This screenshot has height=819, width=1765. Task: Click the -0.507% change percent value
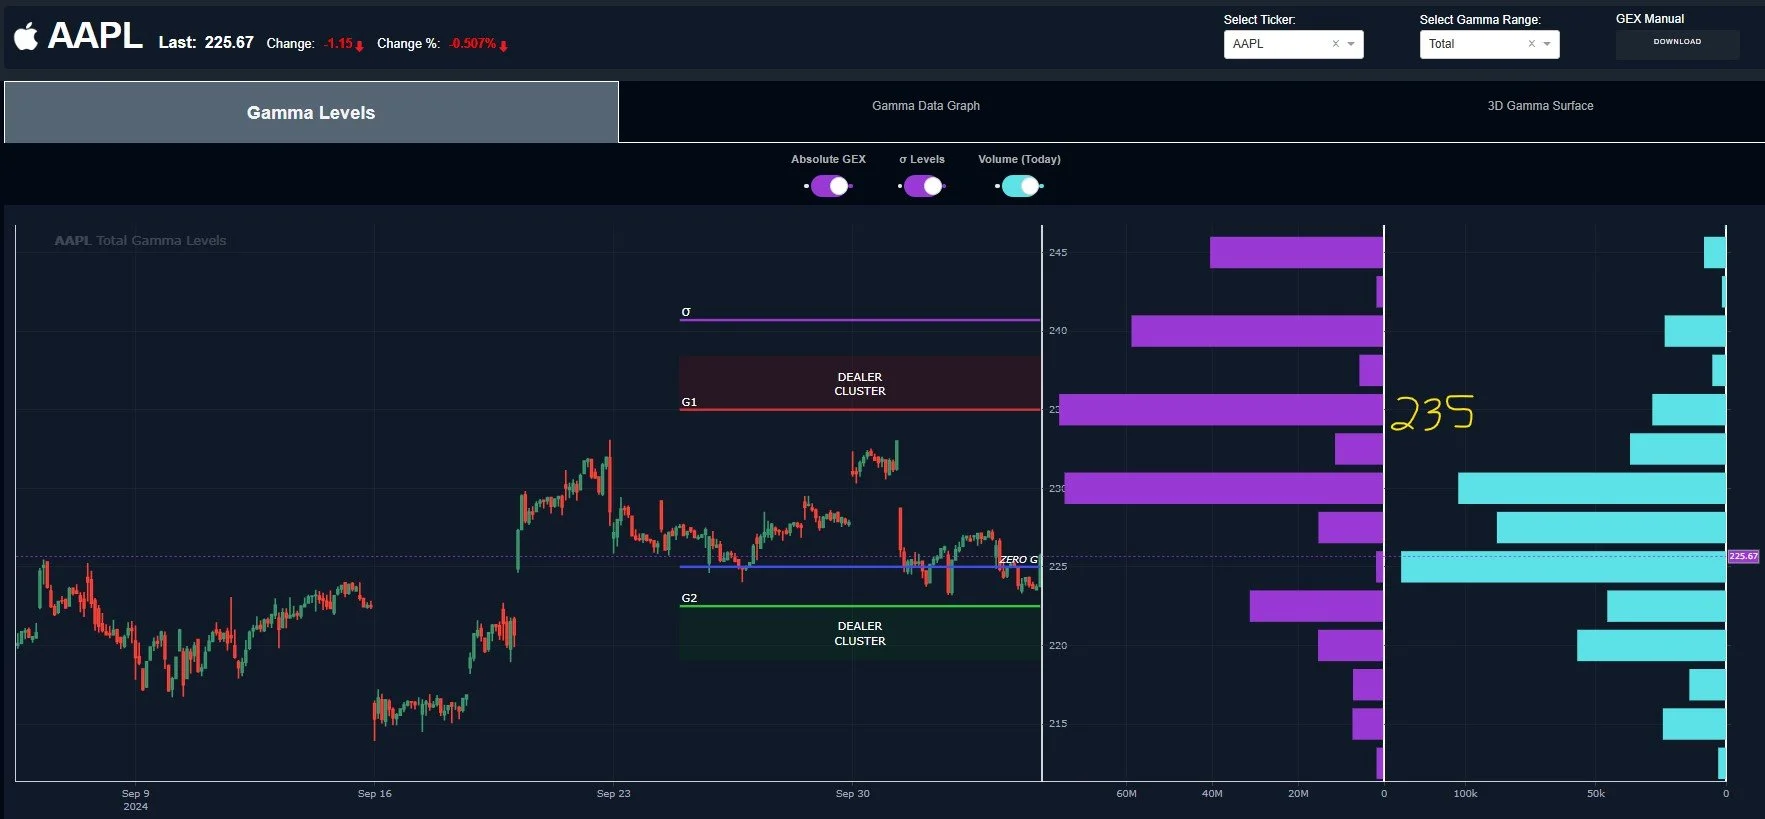pos(473,44)
